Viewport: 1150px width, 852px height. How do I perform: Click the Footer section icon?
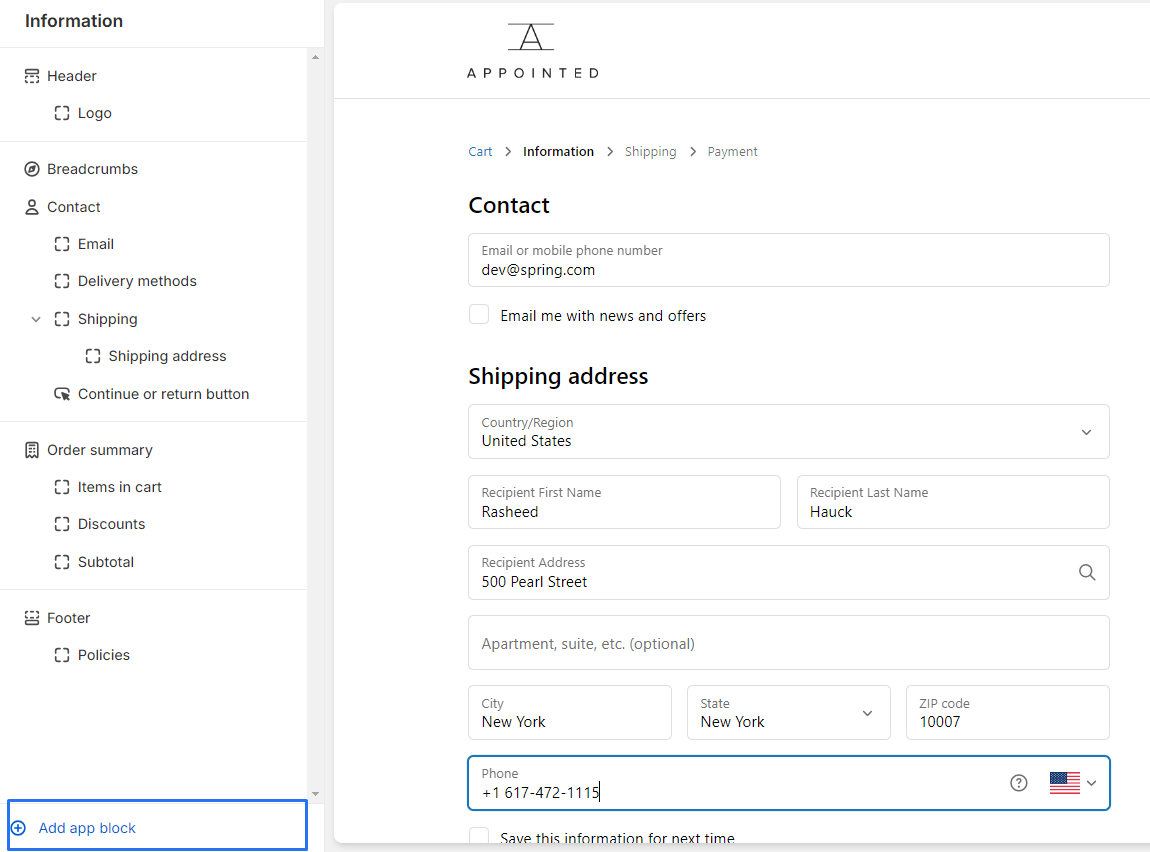click(x=32, y=618)
